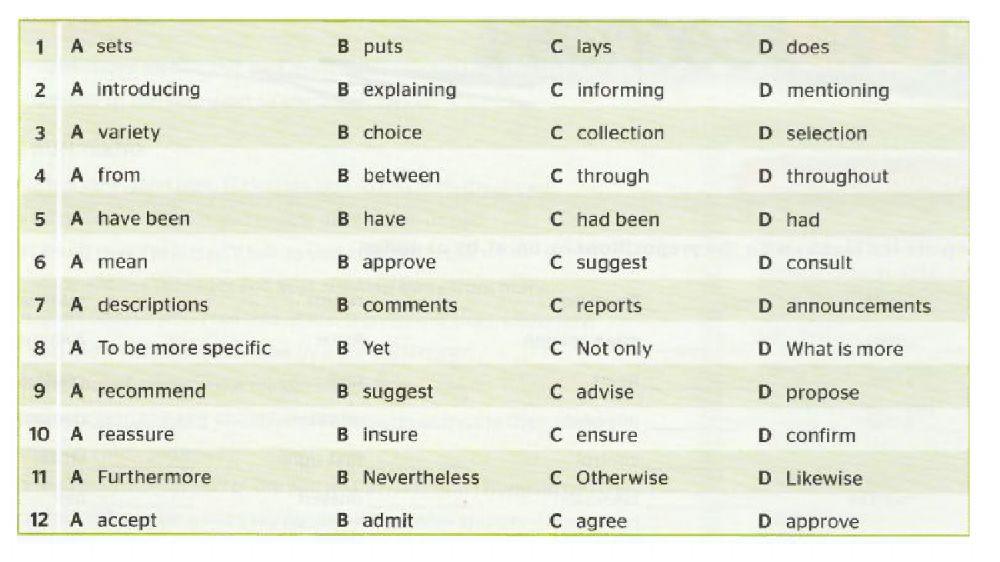Pick option B 'explaining' in question 2

pos(409,90)
